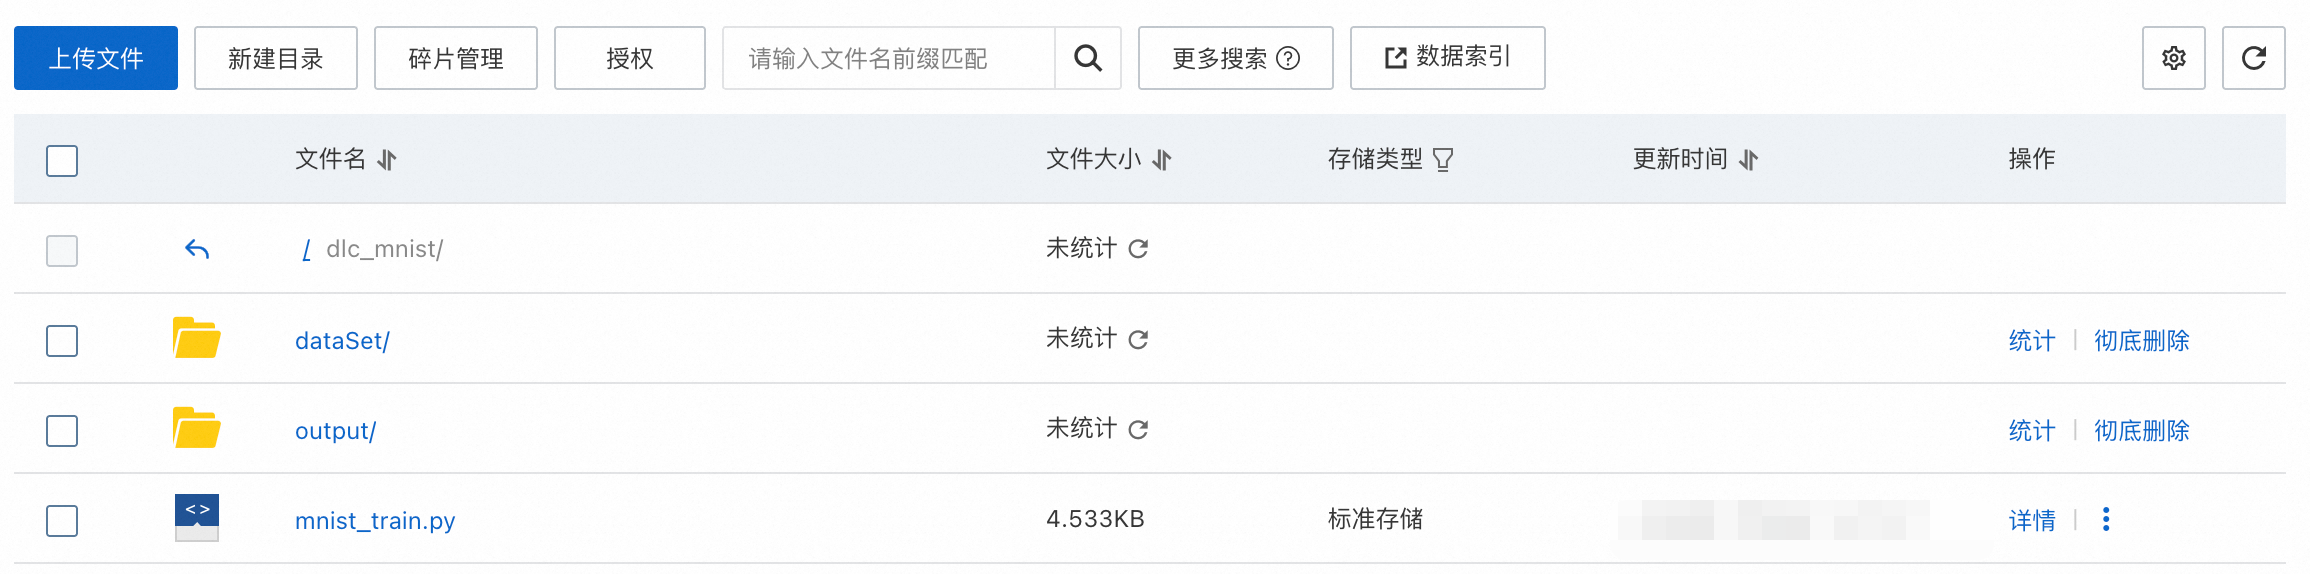Open settings with the gear icon
The width and height of the screenshot is (2310, 574).
pos(2173,58)
